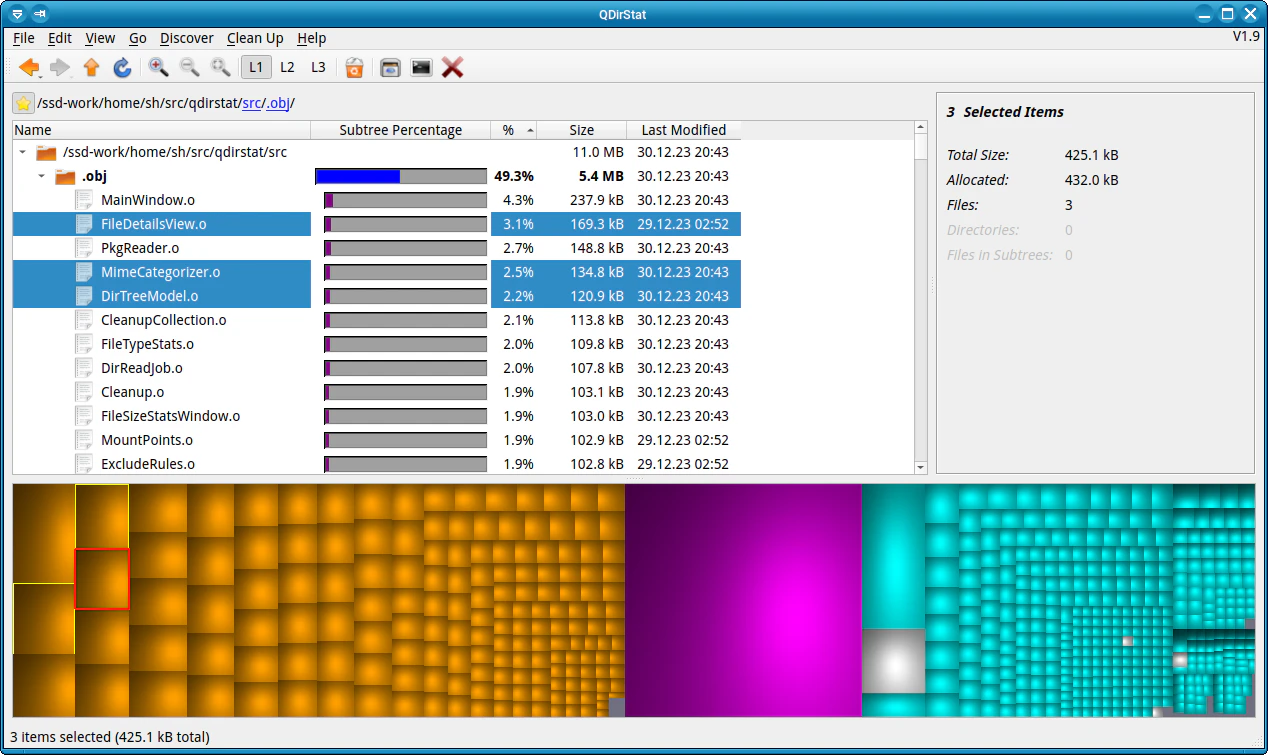Refresh all with the blue reload icon

pos(122,67)
